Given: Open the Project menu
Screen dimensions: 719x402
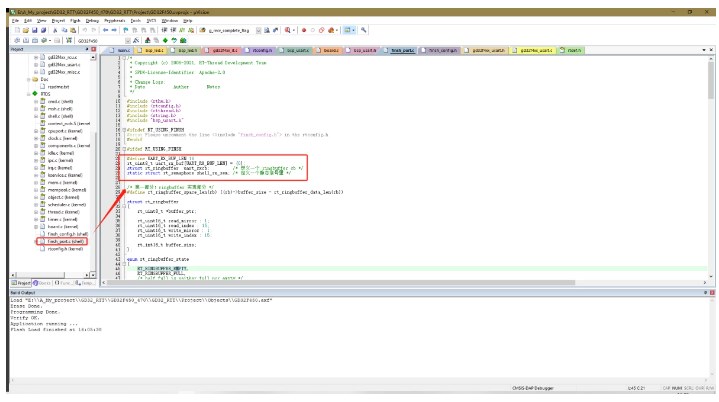Looking at the screenshot, I should click(x=58, y=21).
